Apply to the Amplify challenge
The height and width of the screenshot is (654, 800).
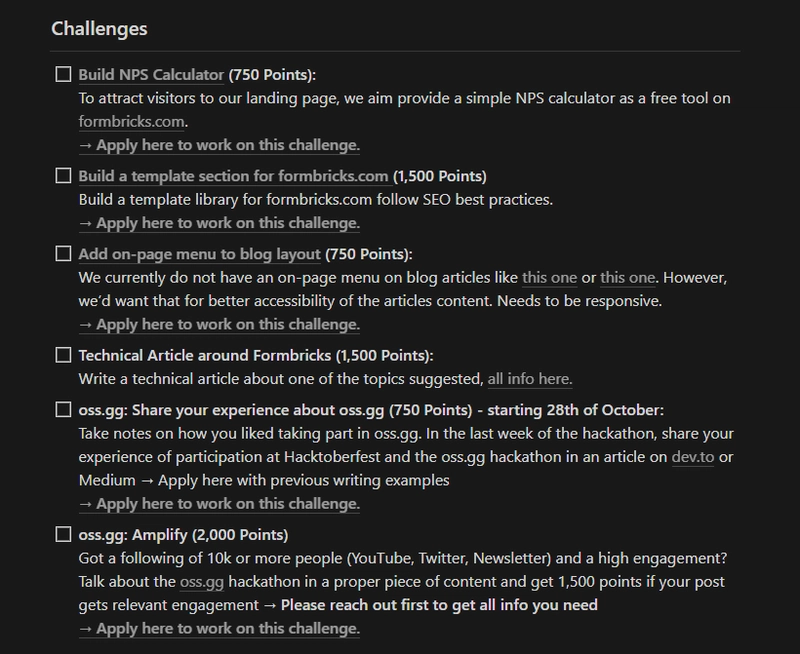click(x=219, y=629)
